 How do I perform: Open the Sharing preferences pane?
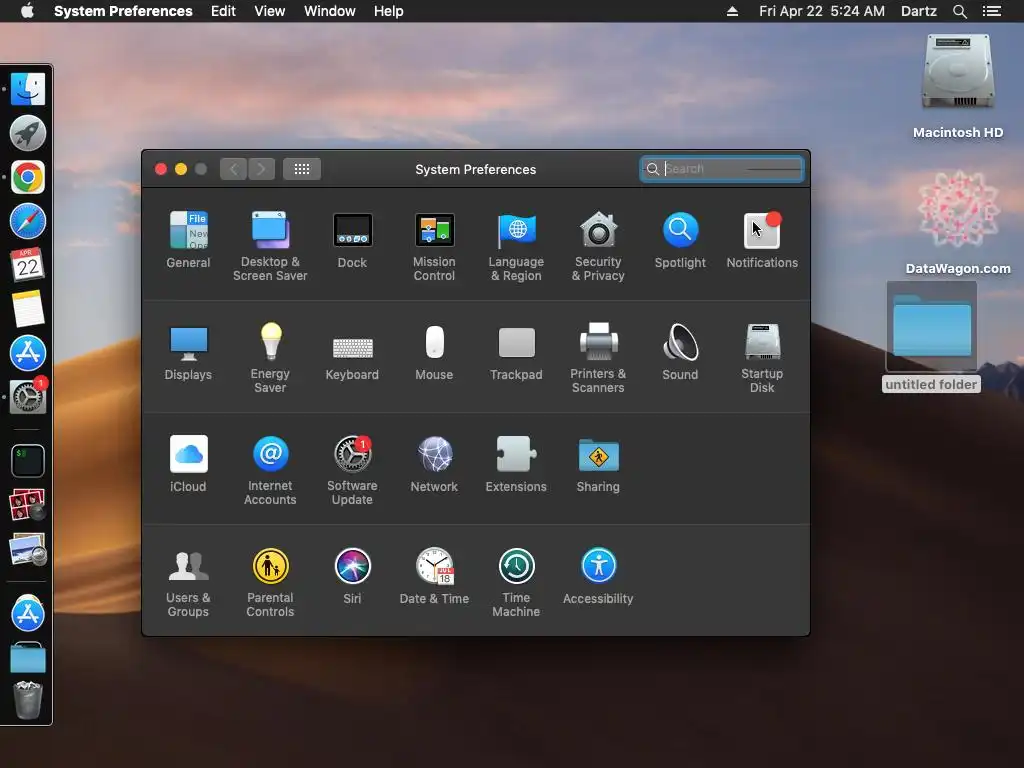pyautogui.click(x=598, y=464)
